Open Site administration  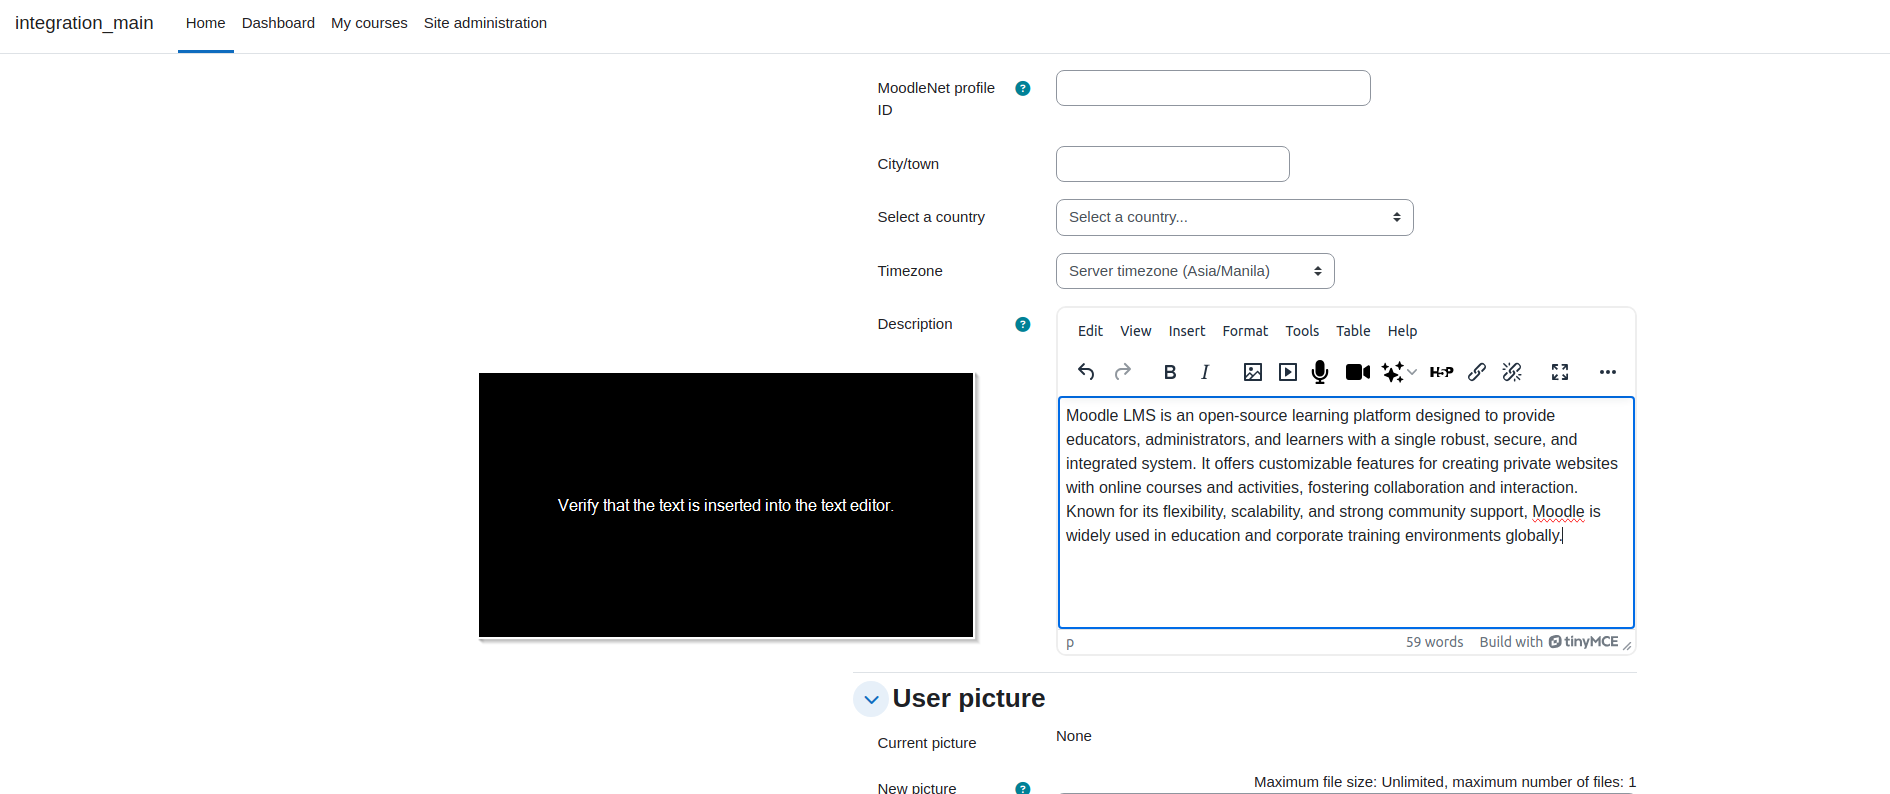click(x=485, y=23)
